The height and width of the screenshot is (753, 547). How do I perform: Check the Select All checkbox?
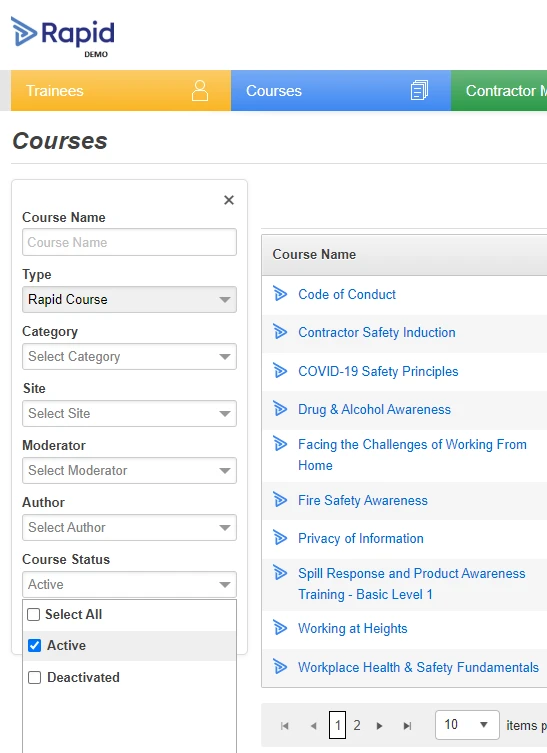(x=34, y=615)
